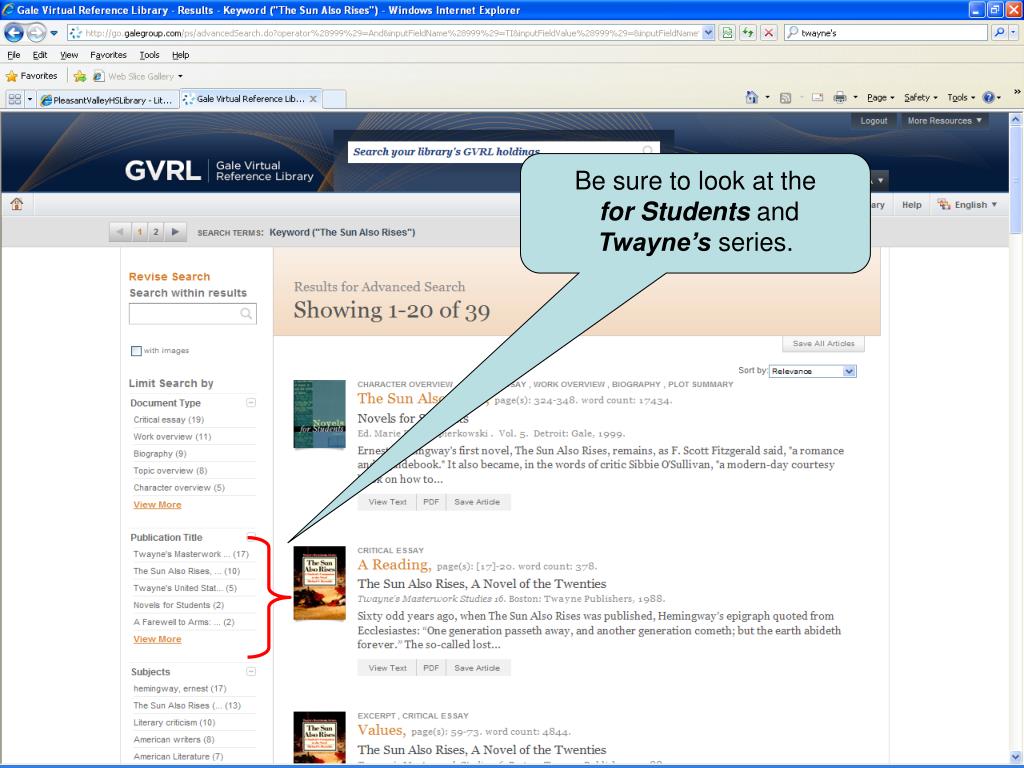Click the GVRL home house icon

click(x=17, y=204)
